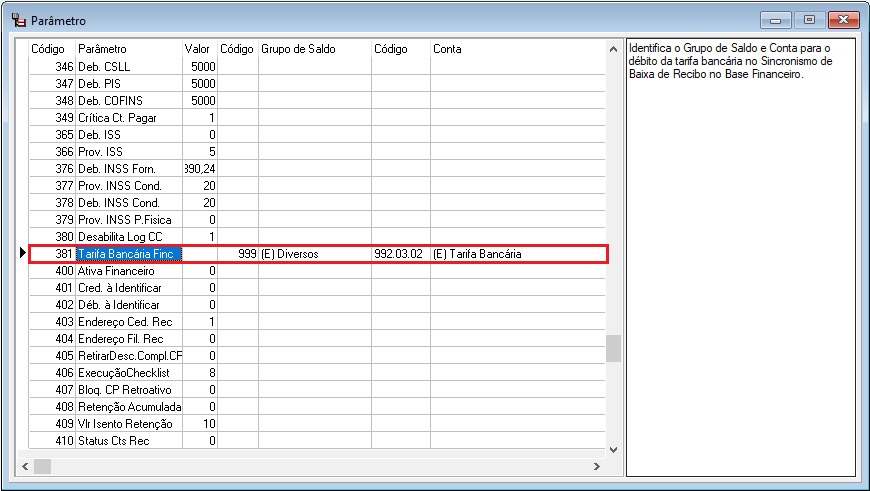Viewport: 870px width, 491px height.
Task: Select the (E) Diversos balance group cell
Action: (x=314, y=254)
